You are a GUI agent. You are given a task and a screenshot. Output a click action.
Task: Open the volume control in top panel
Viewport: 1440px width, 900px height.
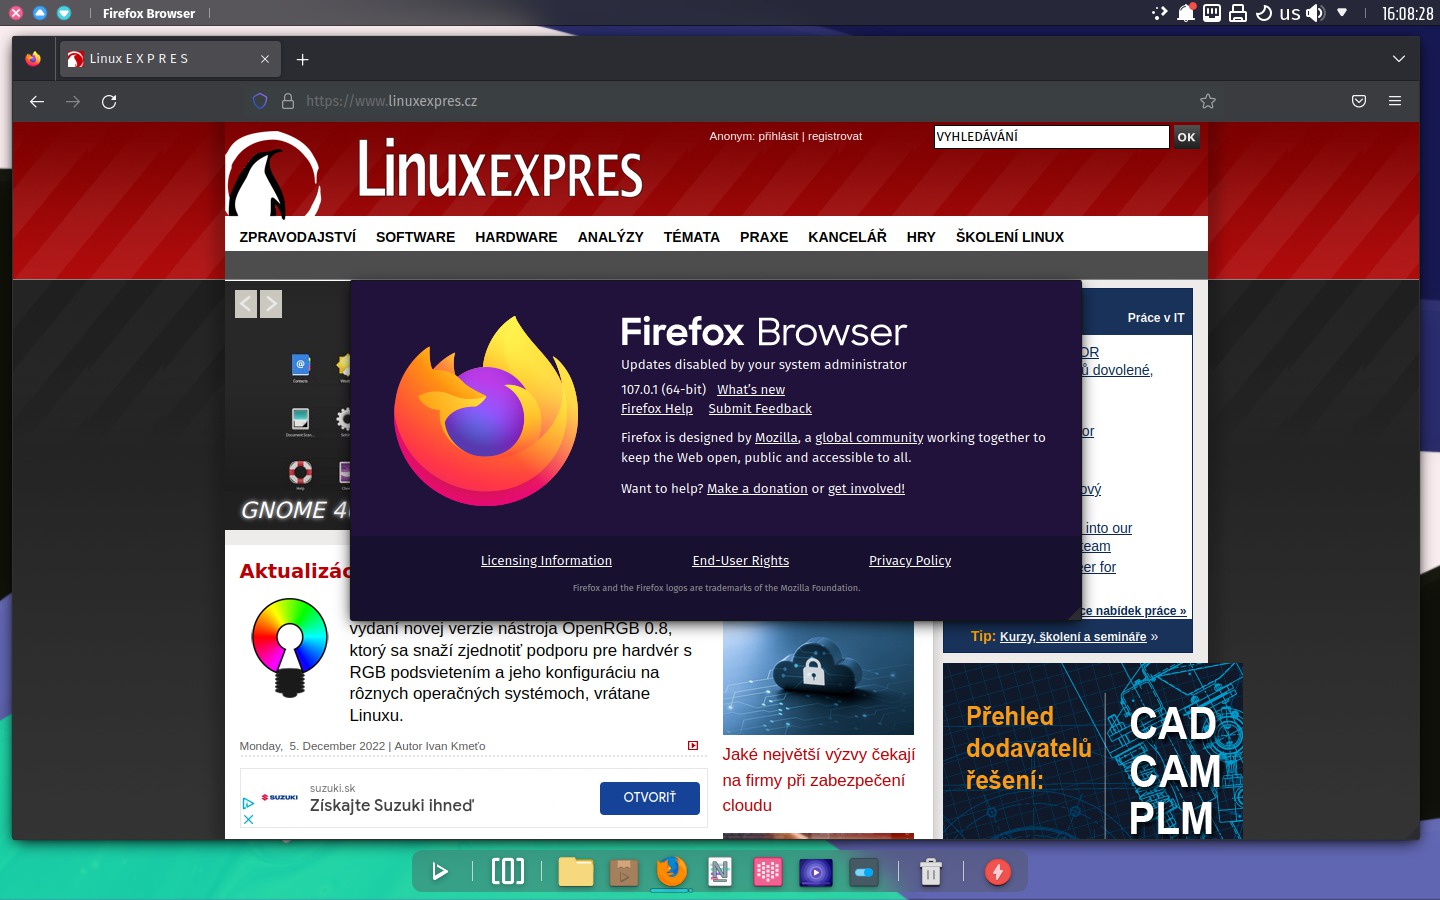1315,13
